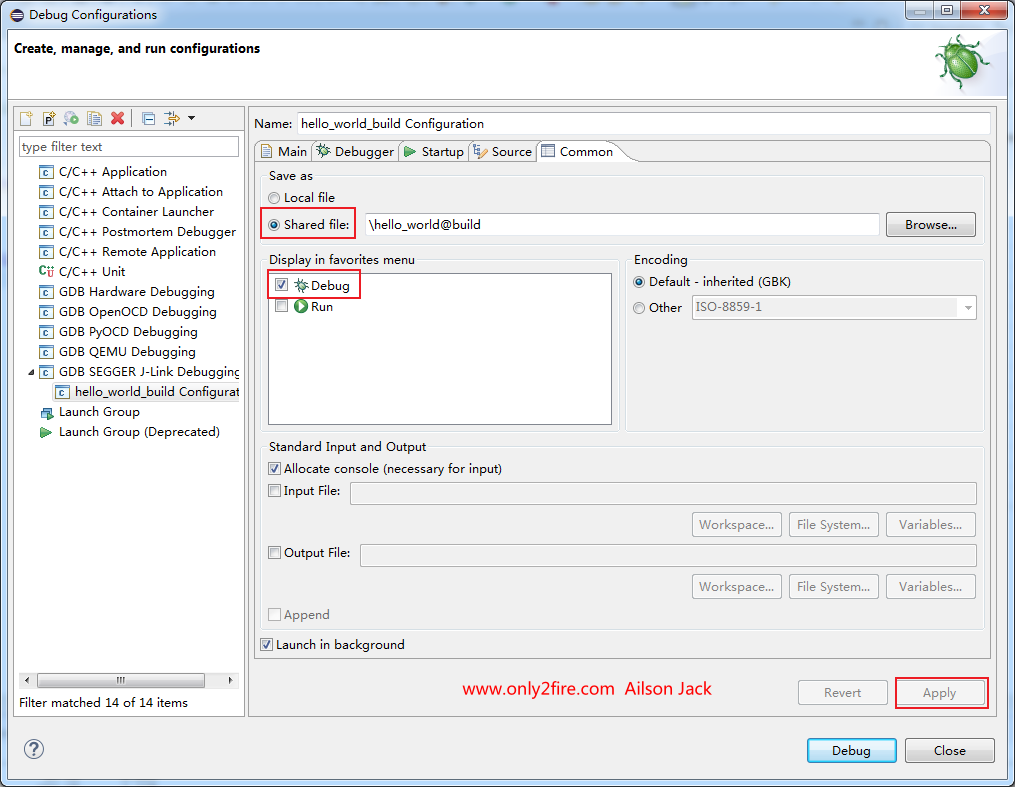The height and width of the screenshot is (787, 1015).
Task: Click Workspace... button under Input File
Action: (x=737, y=525)
